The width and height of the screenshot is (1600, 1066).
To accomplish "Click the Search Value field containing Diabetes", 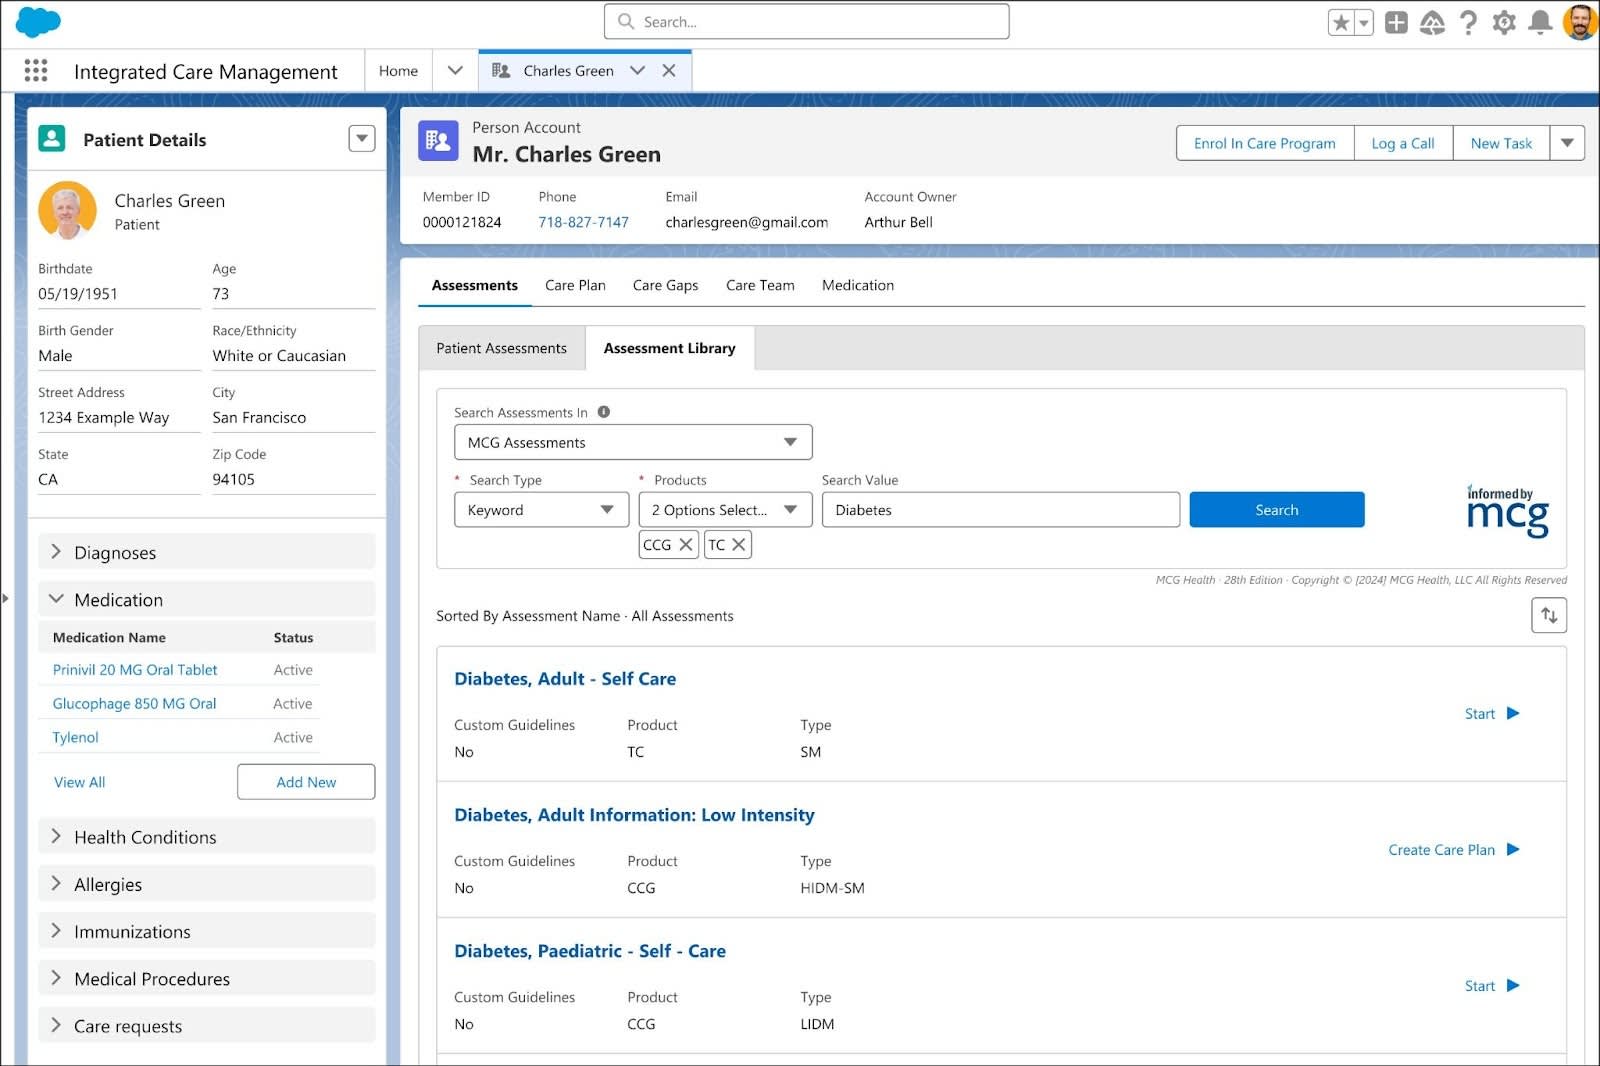I will pyautogui.click(x=1001, y=510).
